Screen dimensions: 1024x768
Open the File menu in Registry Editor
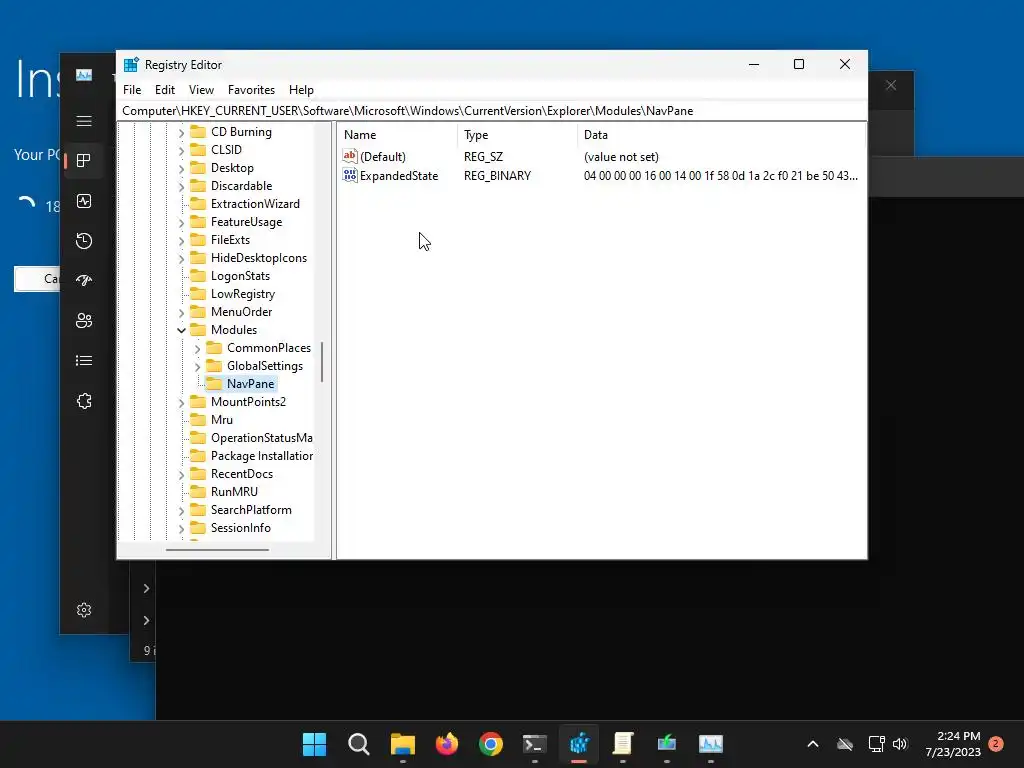(x=132, y=90)
